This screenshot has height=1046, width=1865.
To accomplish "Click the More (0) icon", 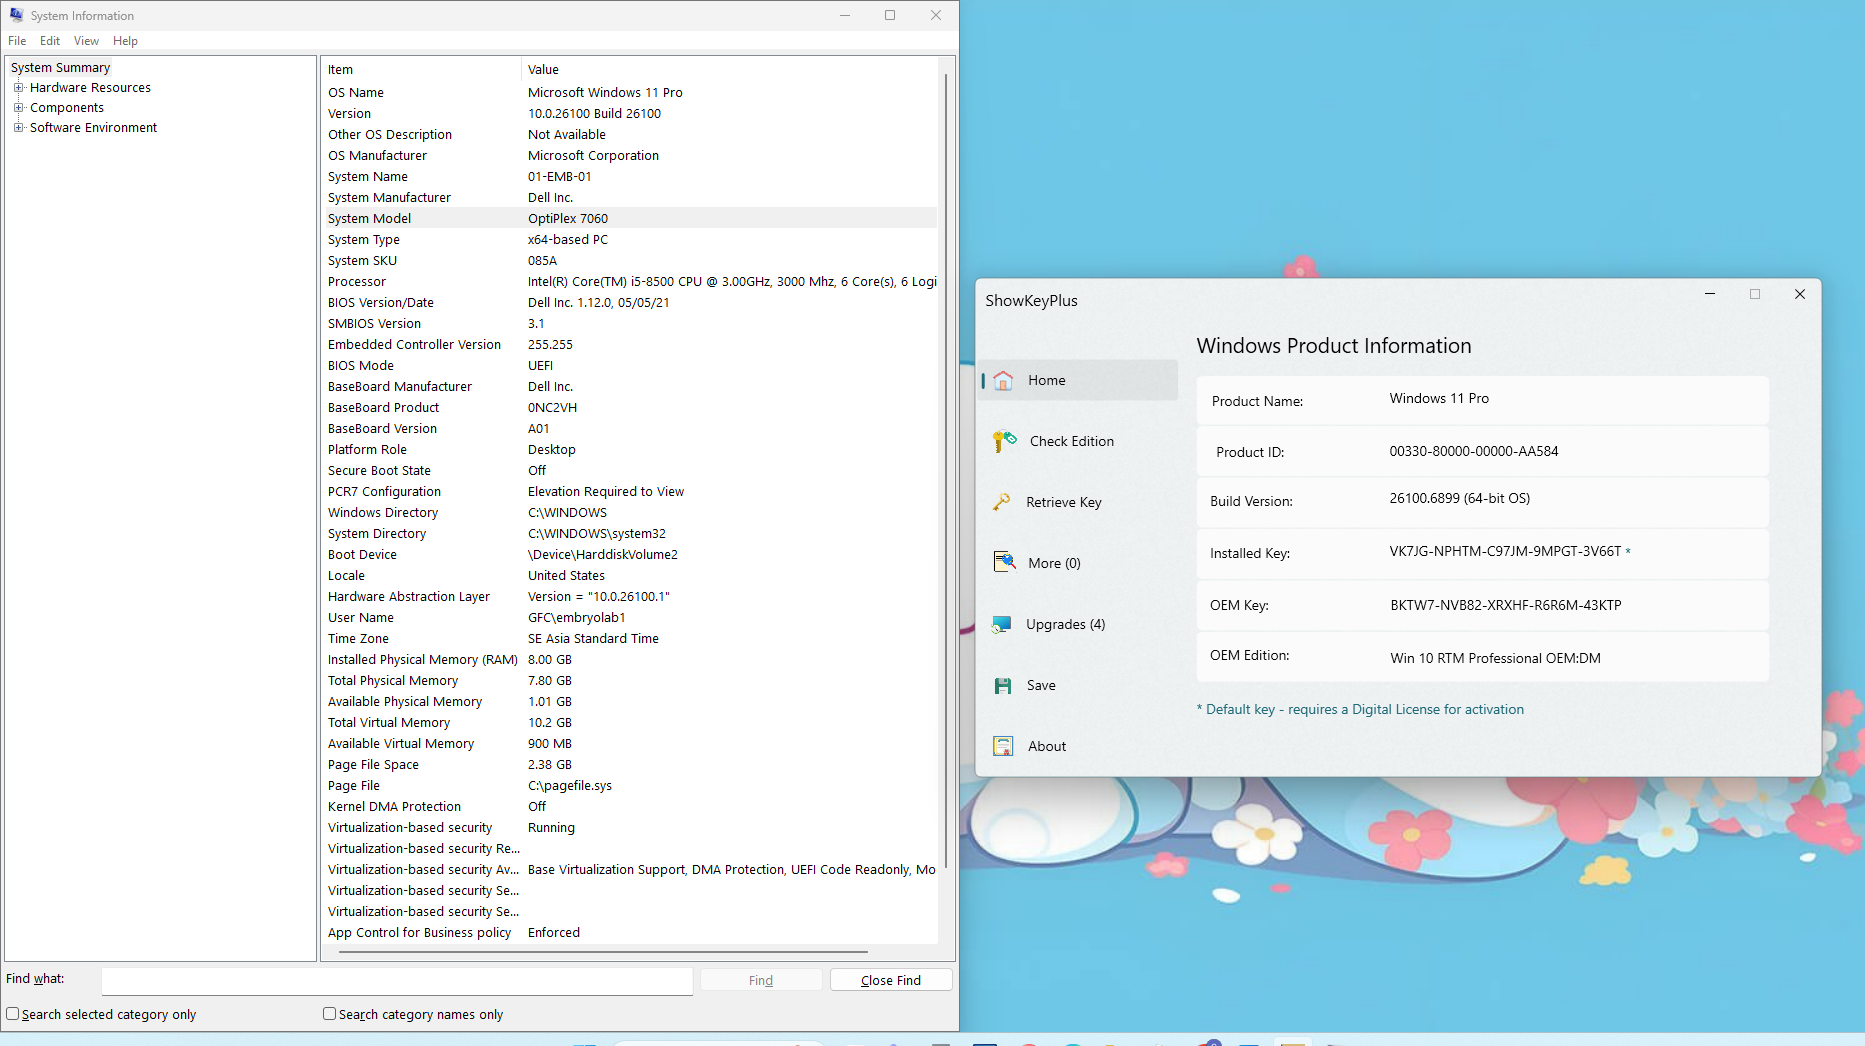I will [1004, 563].
